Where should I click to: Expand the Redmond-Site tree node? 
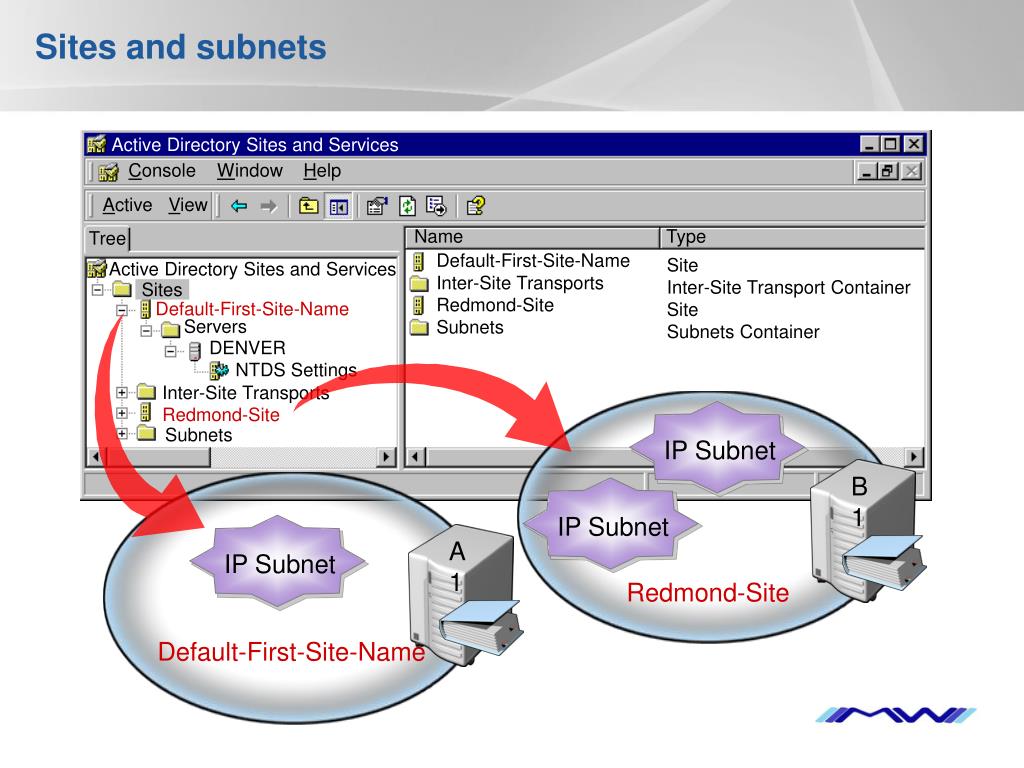click(121, 413)
